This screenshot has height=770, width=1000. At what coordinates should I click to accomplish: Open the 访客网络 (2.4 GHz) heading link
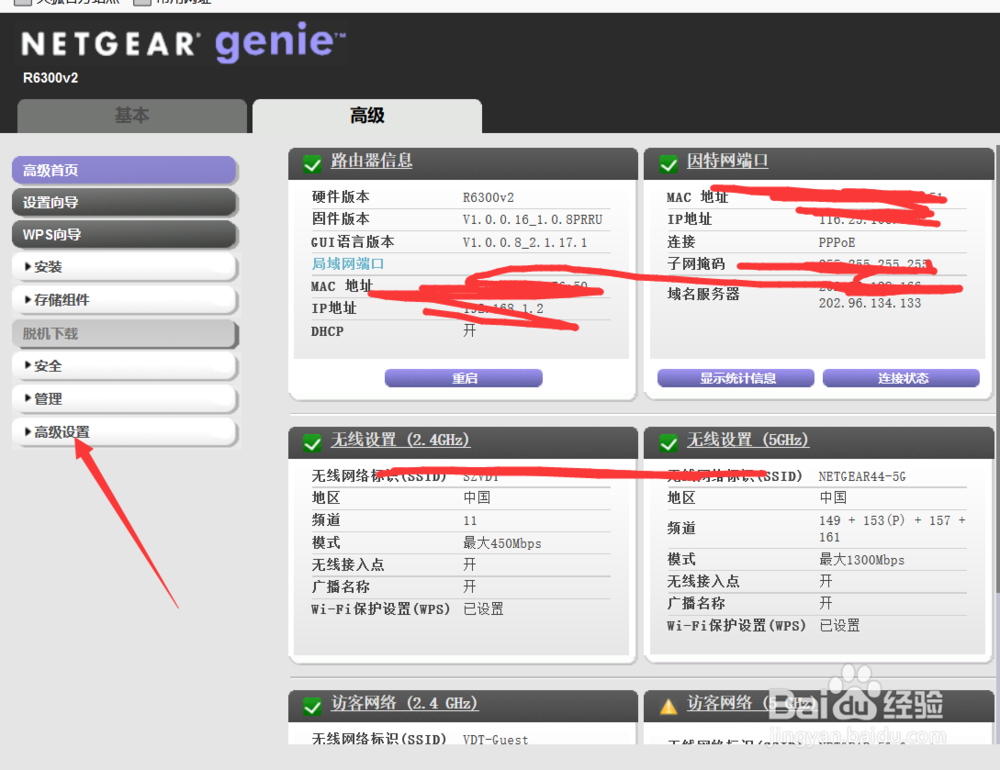[x=404, y=703]
